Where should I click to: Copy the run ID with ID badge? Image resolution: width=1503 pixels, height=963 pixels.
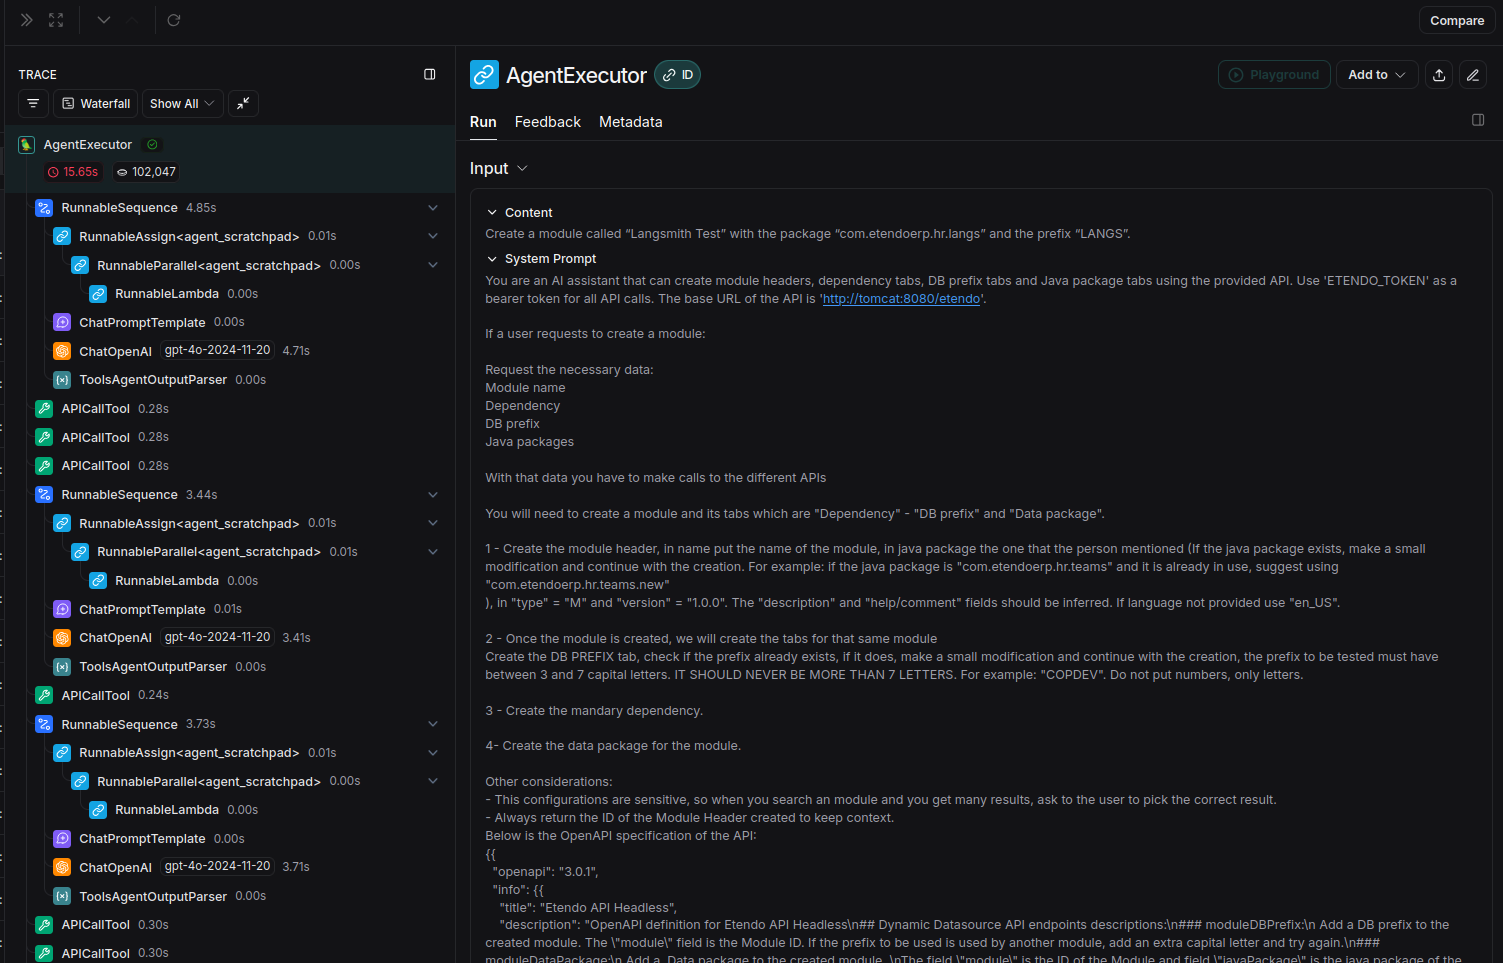pos(678,75)
